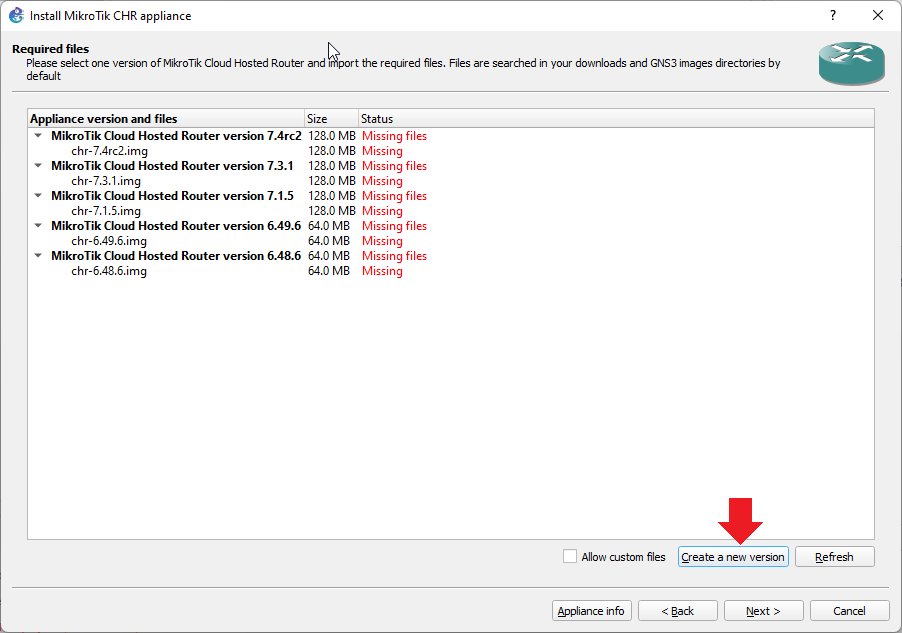Click the GNS3 icon in the title bar
This screenshot has width=902, height=633.
(x=15, y=15)
